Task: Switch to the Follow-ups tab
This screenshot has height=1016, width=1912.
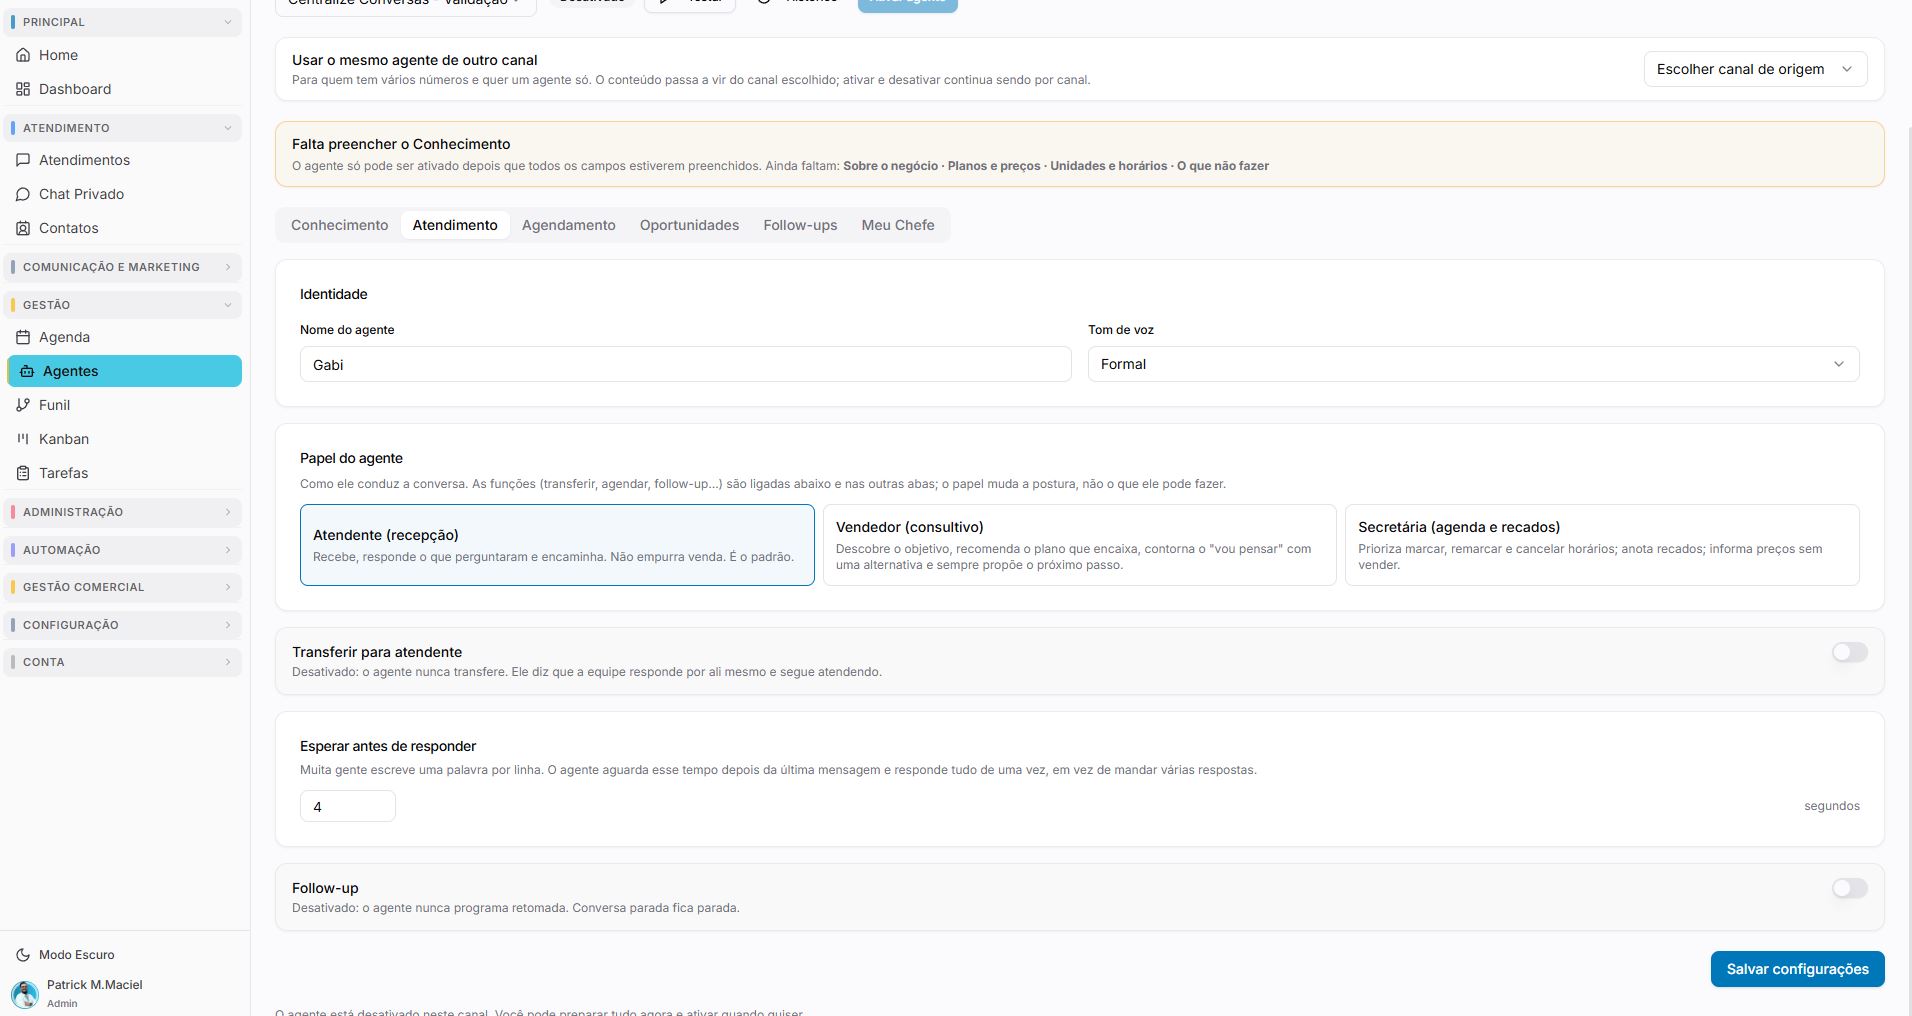Action: (x=800, y=225)
